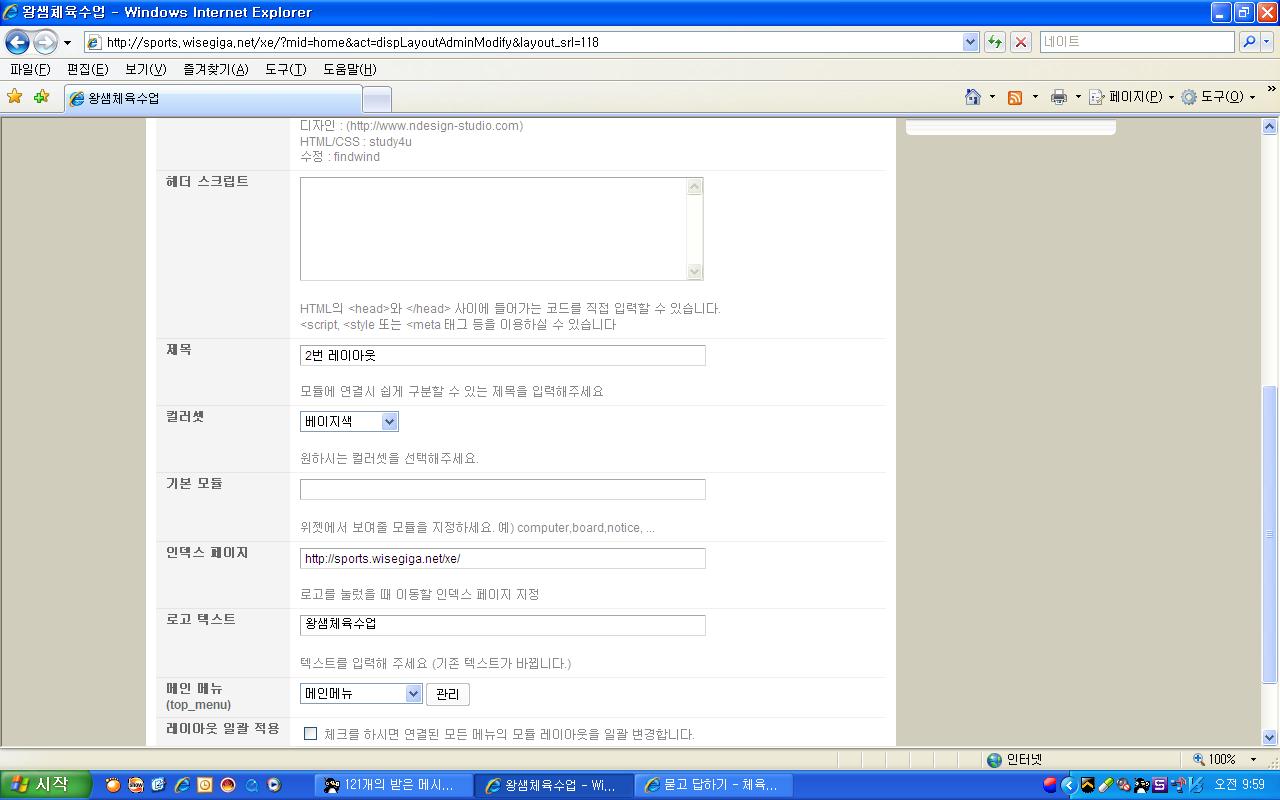Open the 보기(V) menu

(145, 69)
